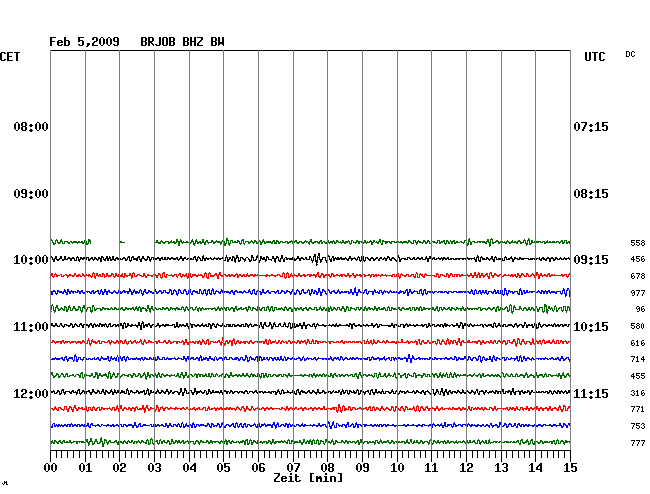Click the axis title 'Zeit [min]'
Image resolution: width=650 pixels, height=494 pixels.
308,478
